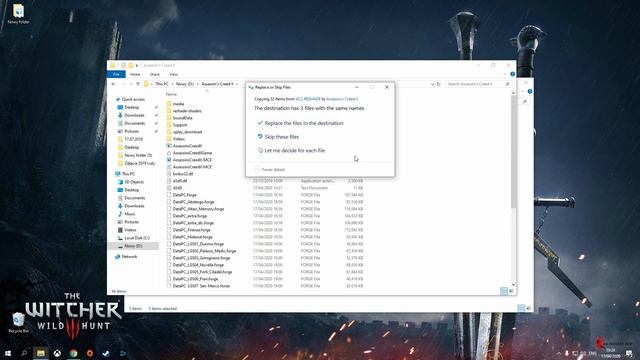The height and width of the screenshot is (360, 640).
Task: Switch to details view button
Action: (504, 291)
